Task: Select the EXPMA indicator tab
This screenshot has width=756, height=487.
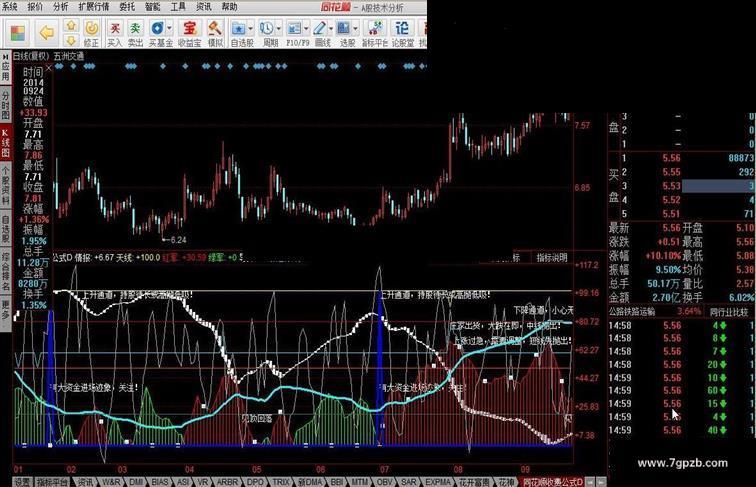Action: pos(438,482)
